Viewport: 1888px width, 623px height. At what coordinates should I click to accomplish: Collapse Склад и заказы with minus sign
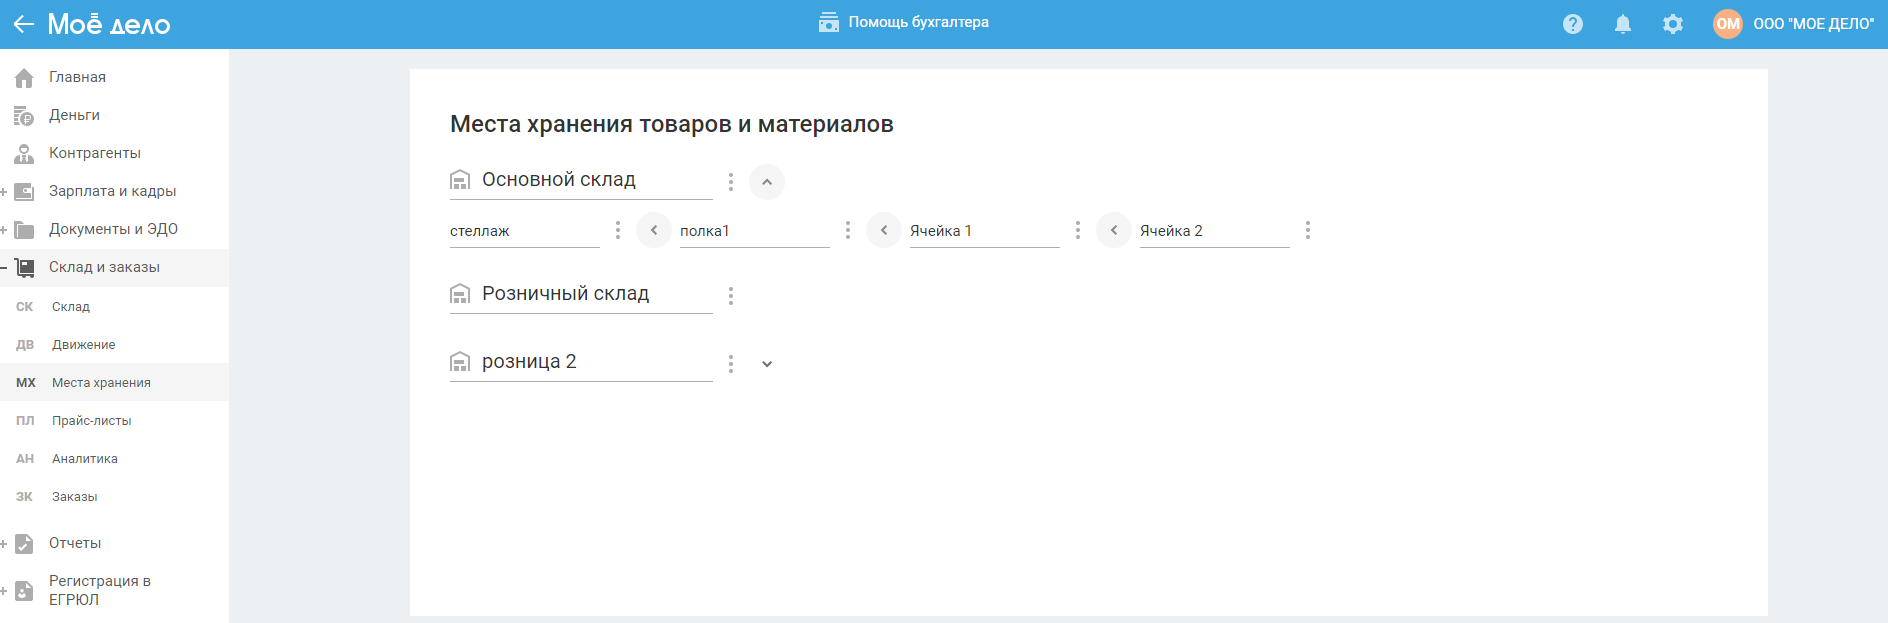pyautogui.click(x=4, y=267)
